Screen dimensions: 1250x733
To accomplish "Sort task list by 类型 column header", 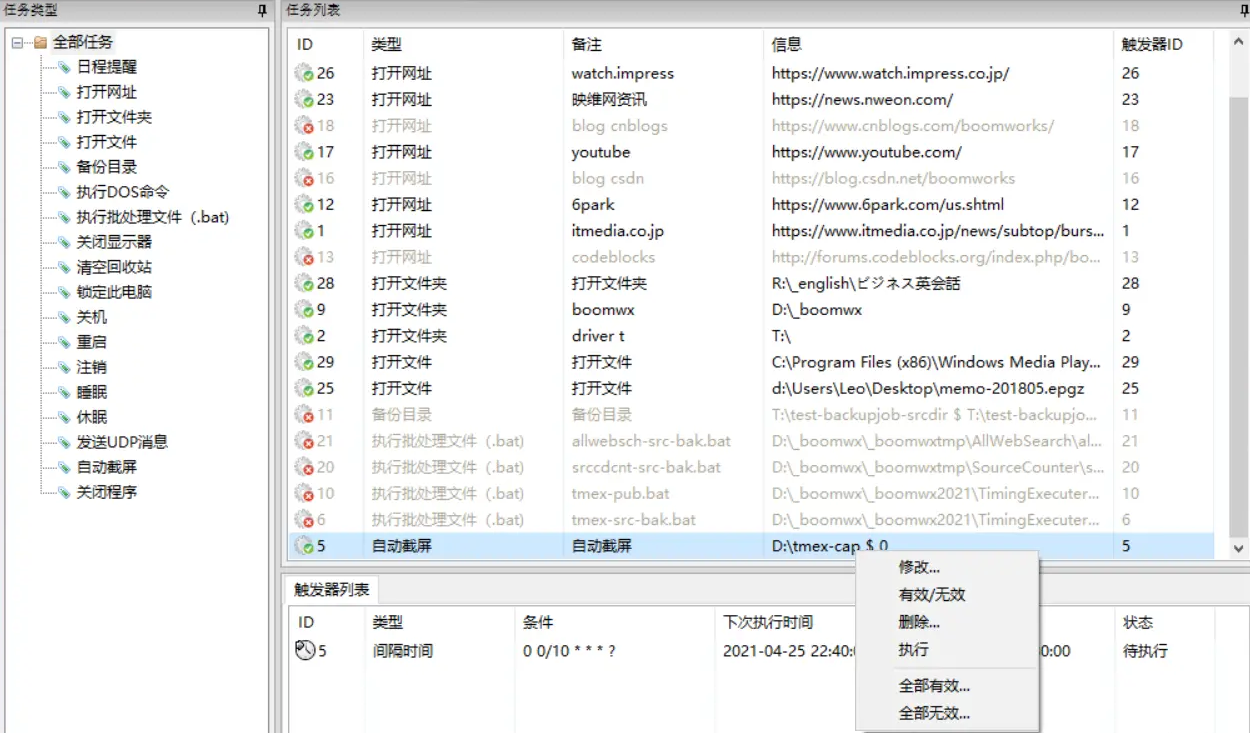I will pos(387,45).
